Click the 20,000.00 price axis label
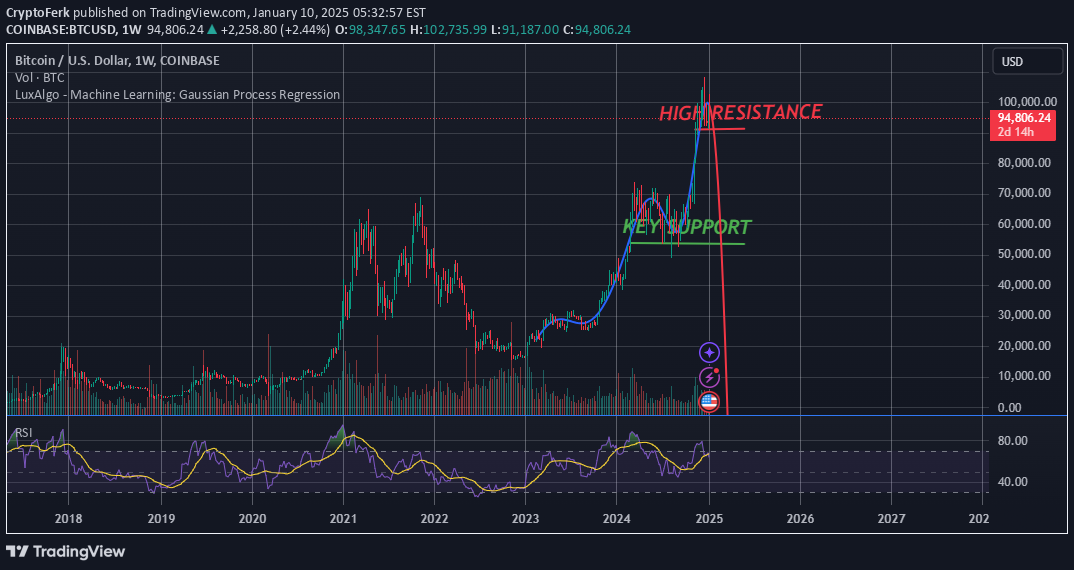1074x570 pixels. [x=1023, y=346]
